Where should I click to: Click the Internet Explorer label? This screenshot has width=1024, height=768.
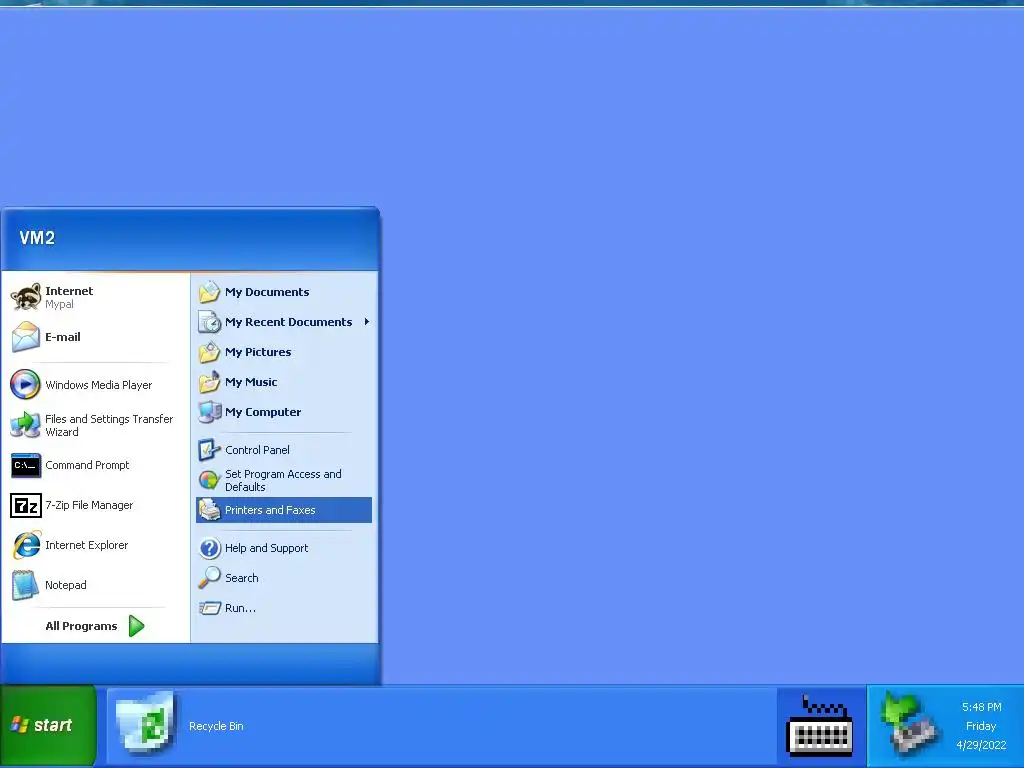[x=87, y=545]
